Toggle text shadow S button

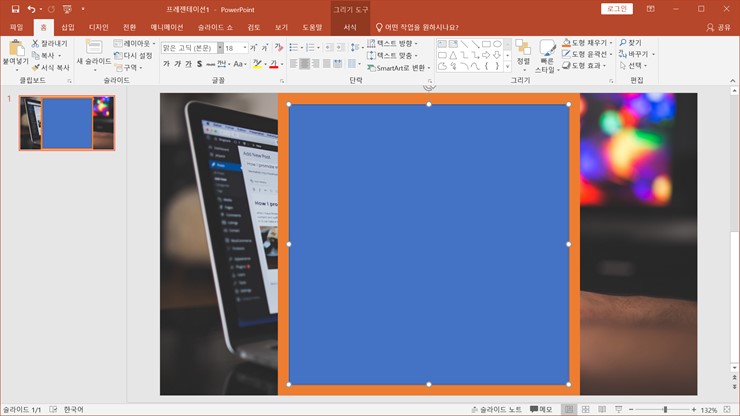(200, 64)
